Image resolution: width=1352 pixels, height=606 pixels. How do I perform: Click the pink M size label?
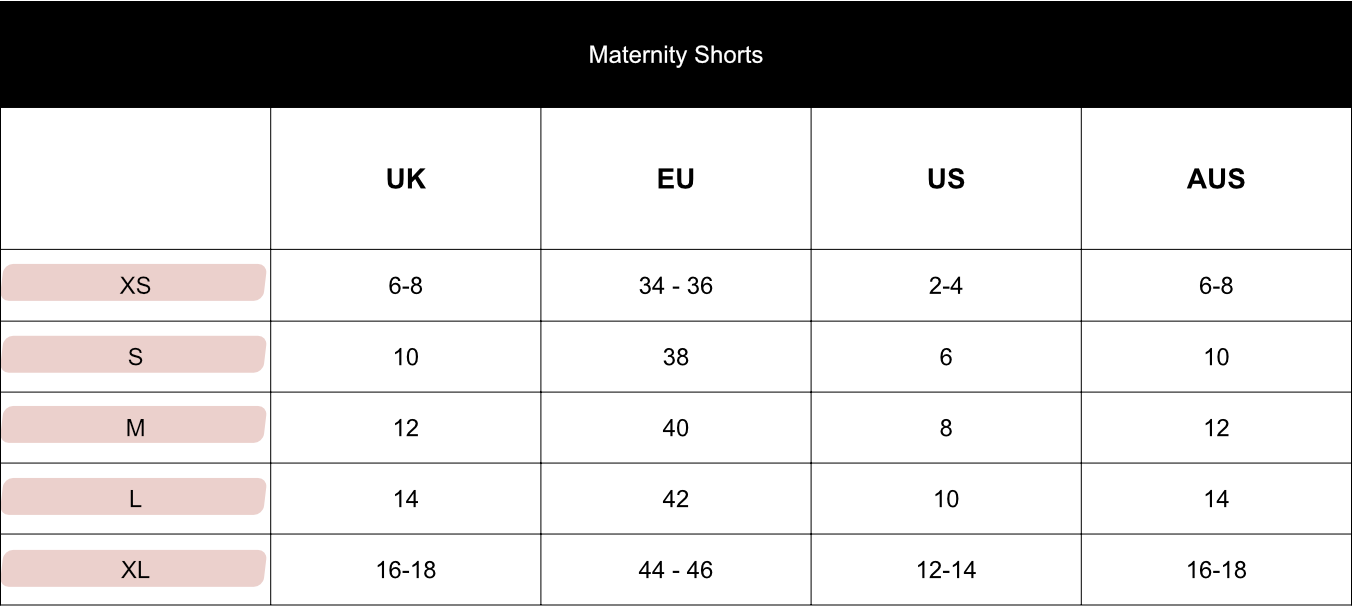133,425
